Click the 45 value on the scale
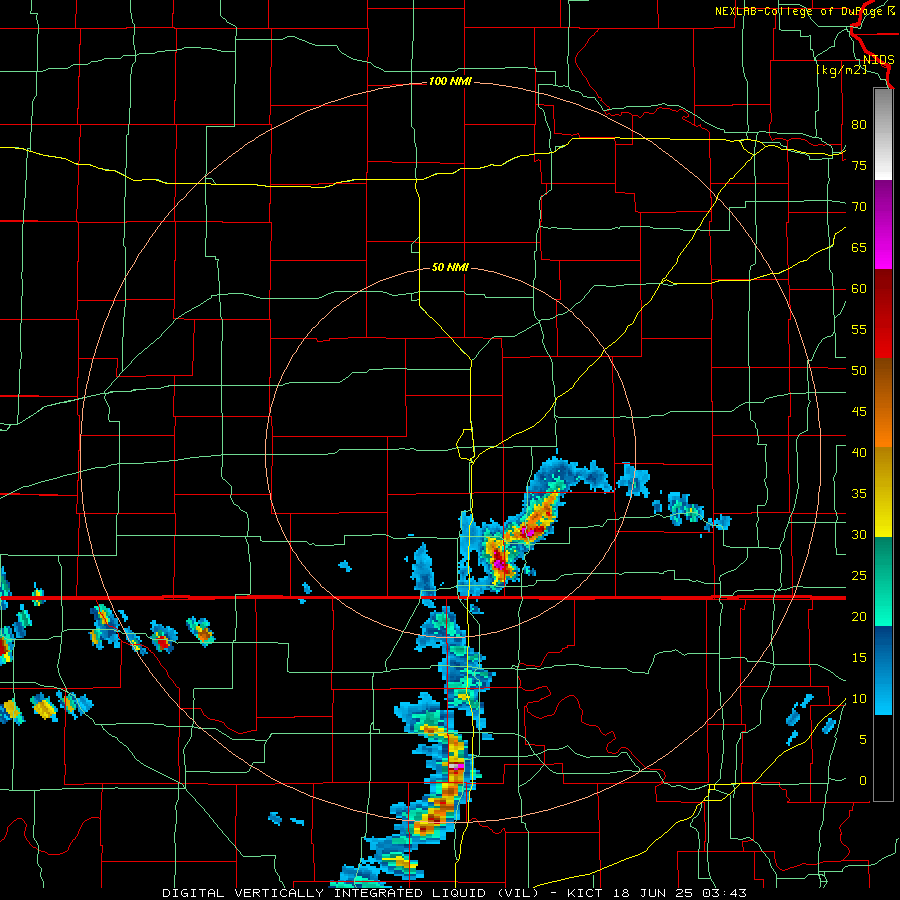The height and width of the screenshot is (900, 900). point(859,412)
